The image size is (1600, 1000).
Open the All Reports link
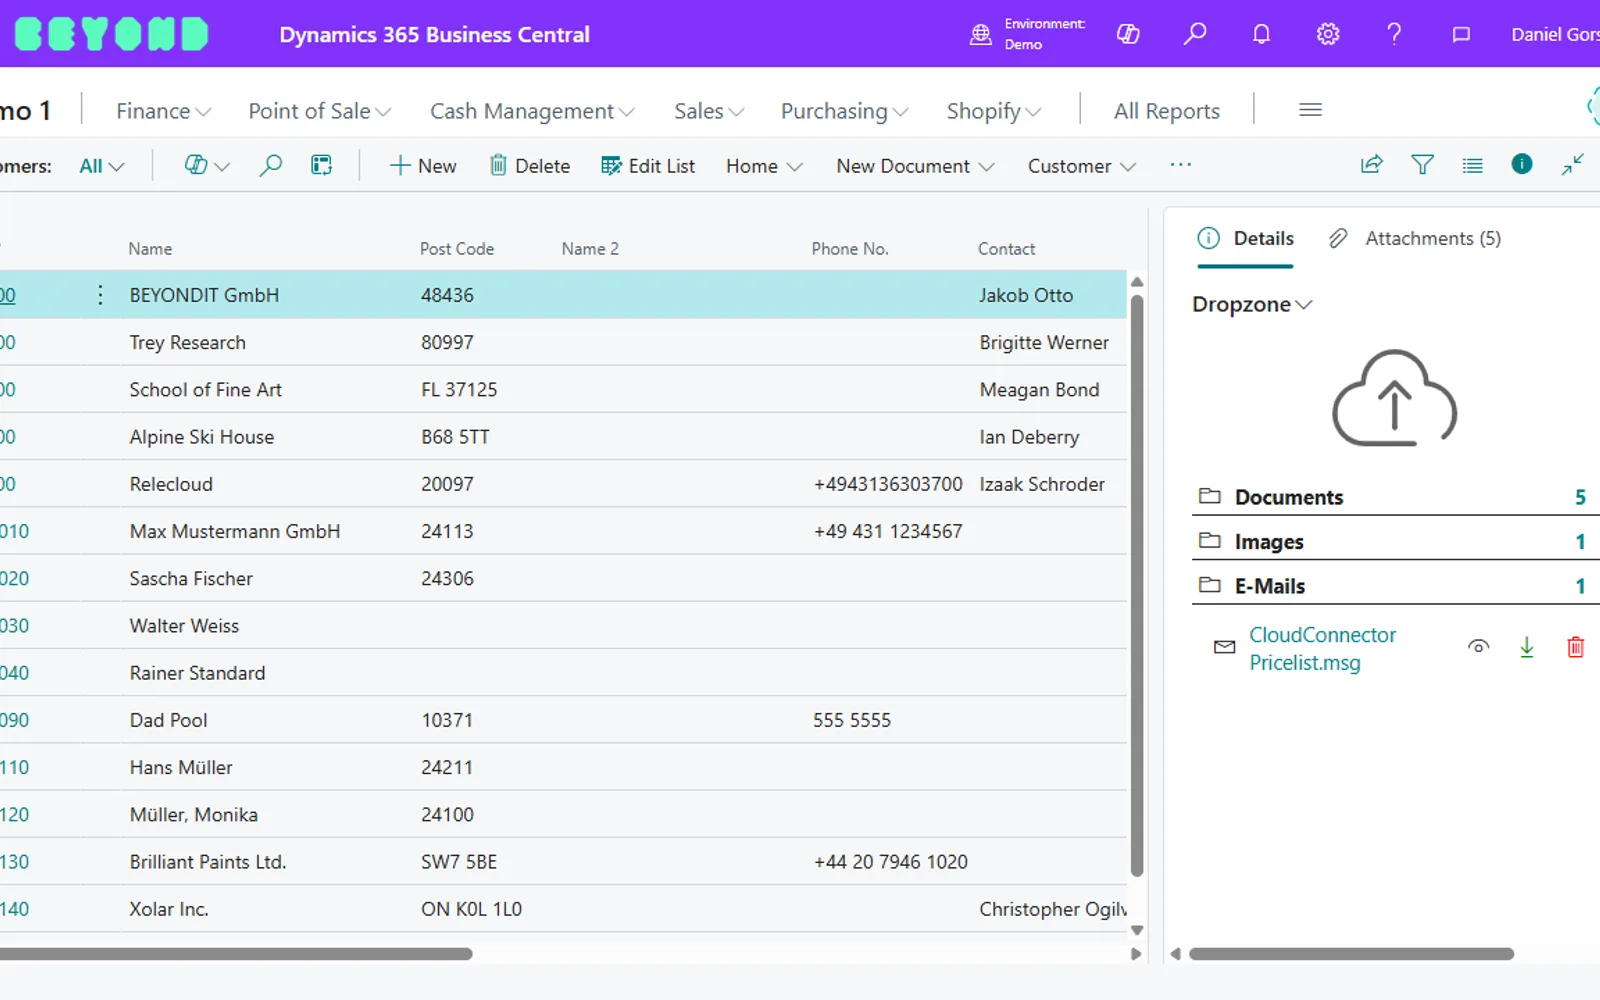[x=1167, y=111]
